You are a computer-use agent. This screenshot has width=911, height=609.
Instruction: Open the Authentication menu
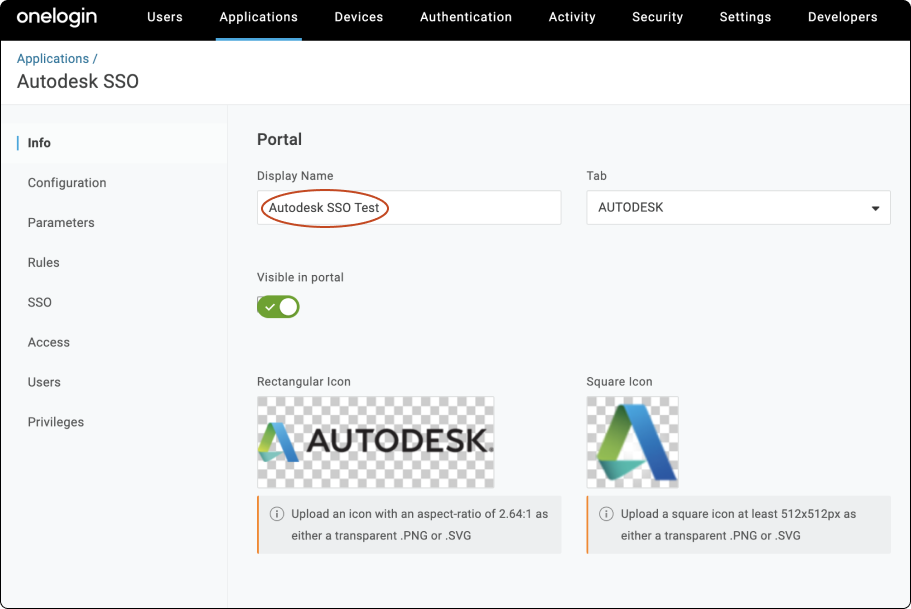(x=465, y=17)
